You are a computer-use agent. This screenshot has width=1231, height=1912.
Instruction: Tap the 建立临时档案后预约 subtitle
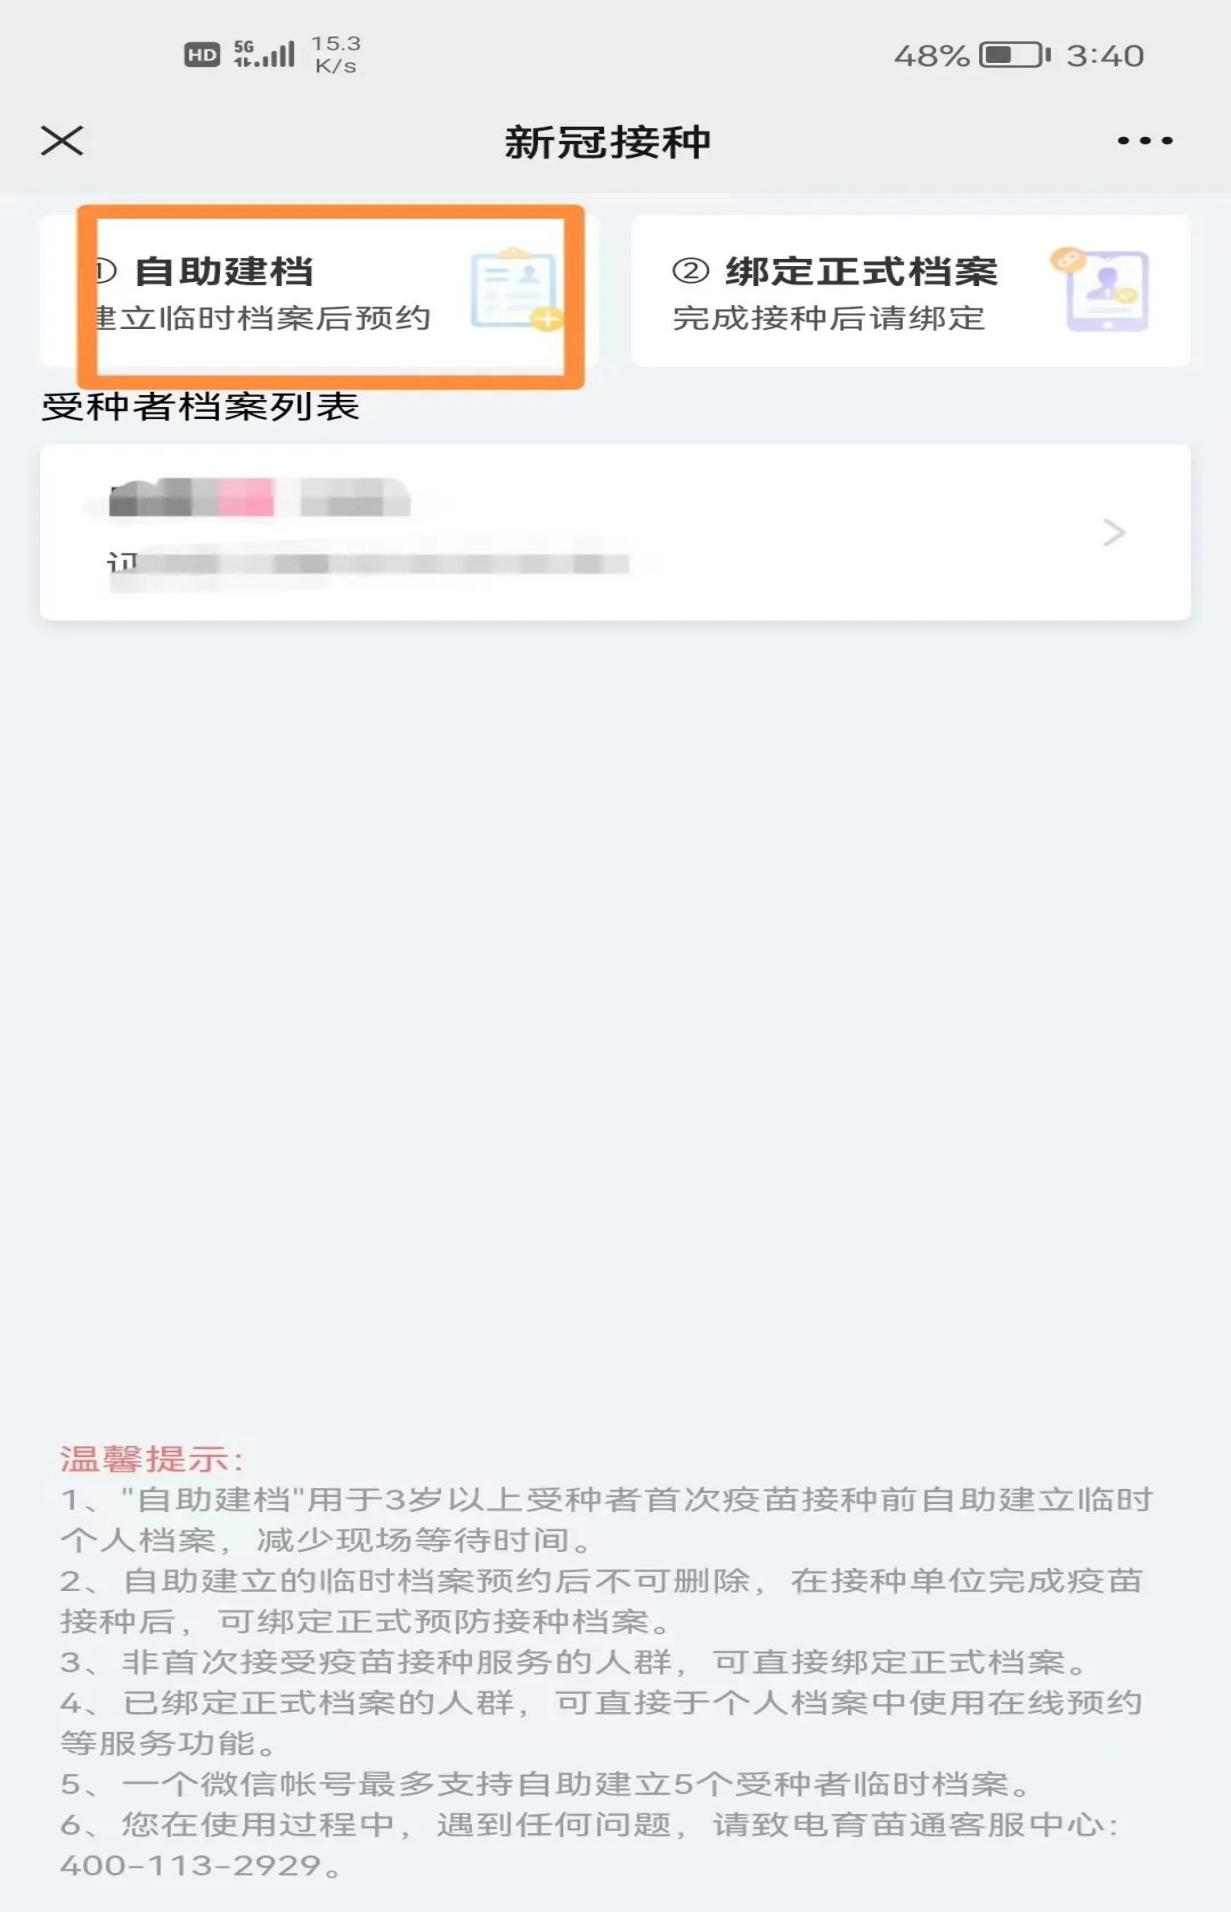click(x=262, y=318)
